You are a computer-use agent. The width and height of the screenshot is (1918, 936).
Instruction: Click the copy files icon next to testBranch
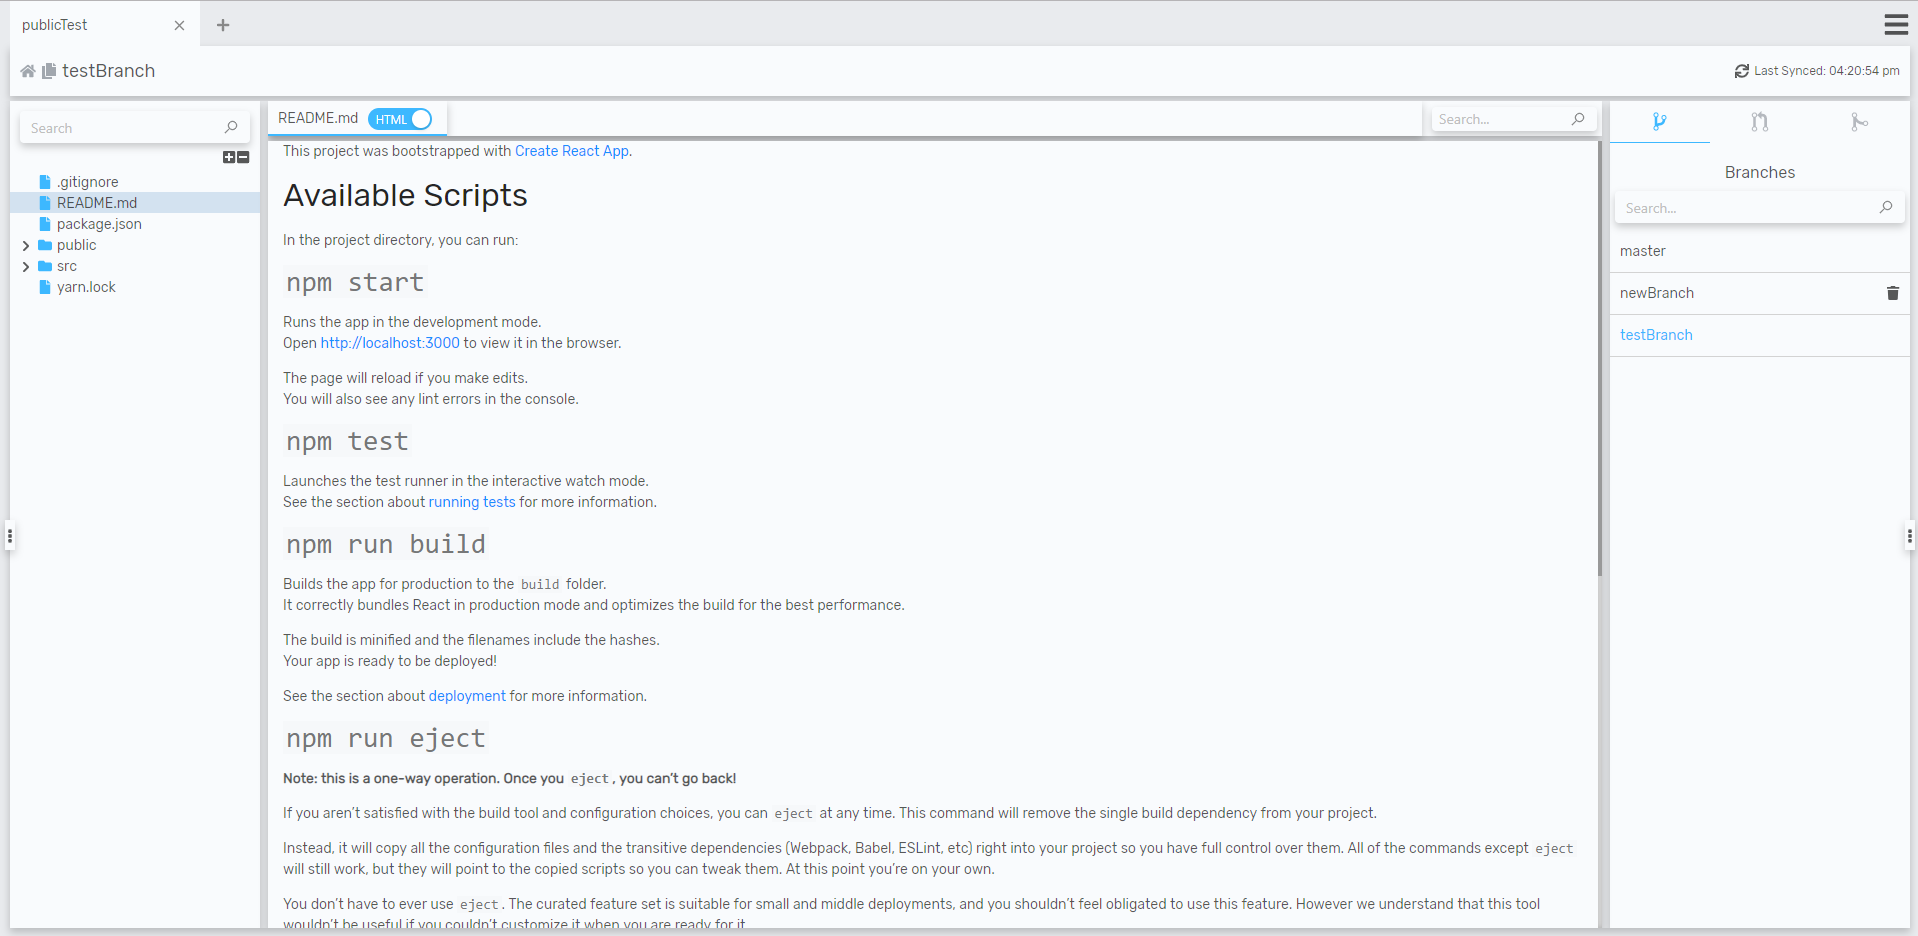pos(48,71)
